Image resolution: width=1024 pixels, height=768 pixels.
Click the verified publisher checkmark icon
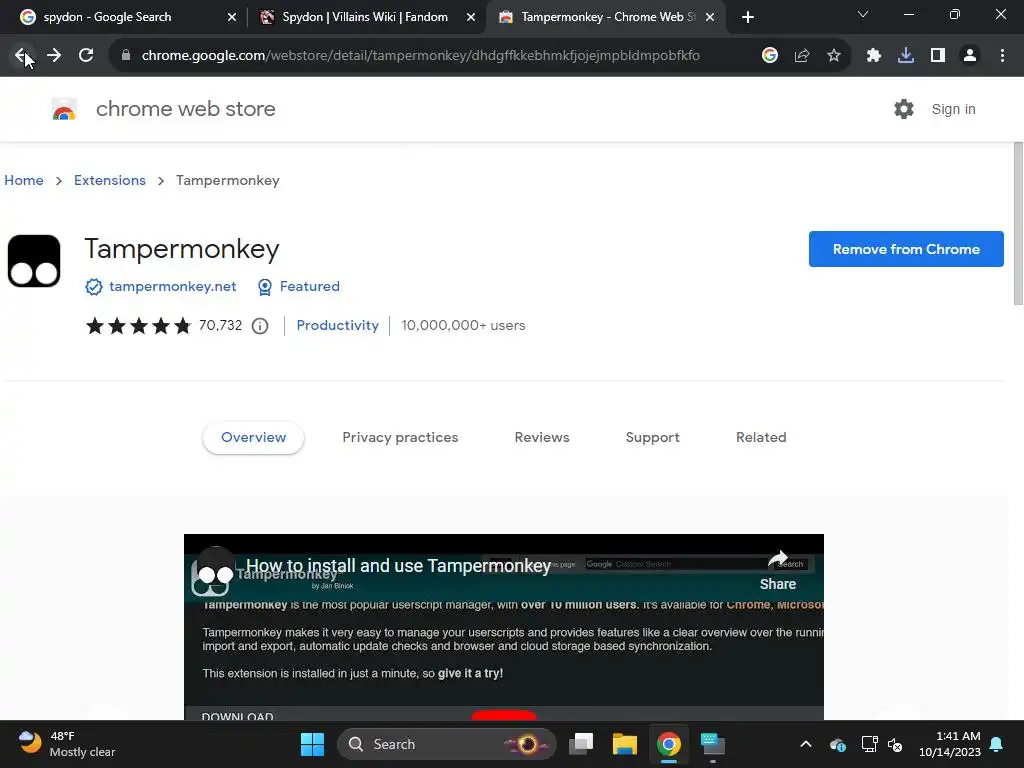pyautogui.click(x=93, y=287)
